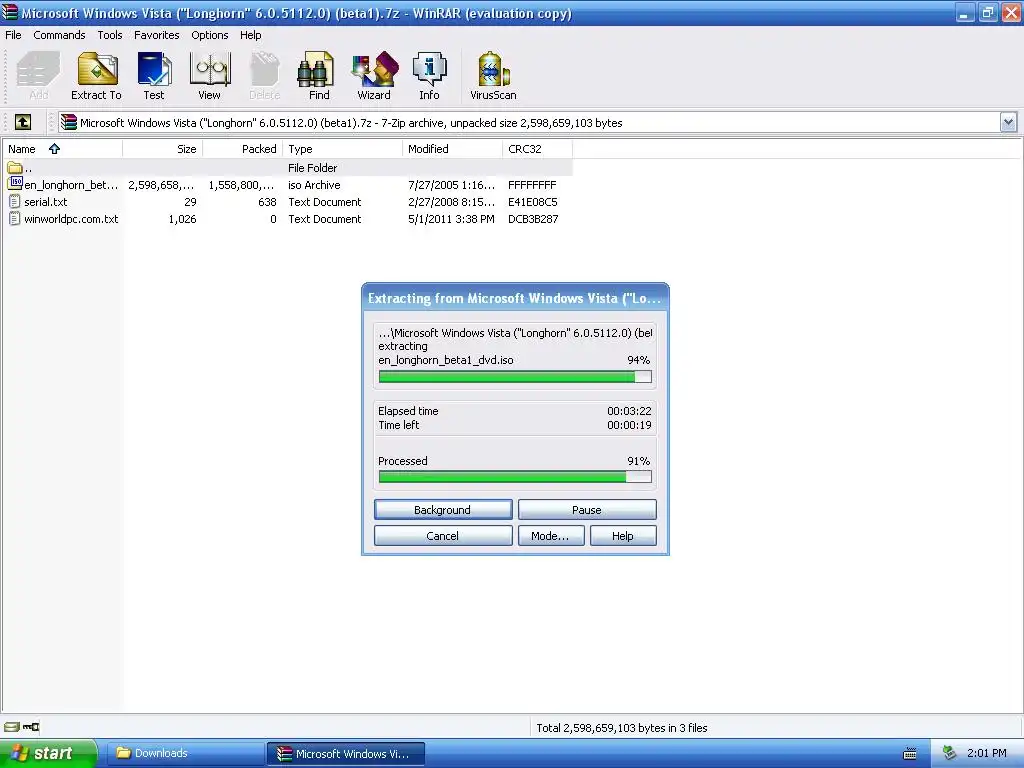
Task: Sort by the CRC32 column header
Action: tap(537, 149)
